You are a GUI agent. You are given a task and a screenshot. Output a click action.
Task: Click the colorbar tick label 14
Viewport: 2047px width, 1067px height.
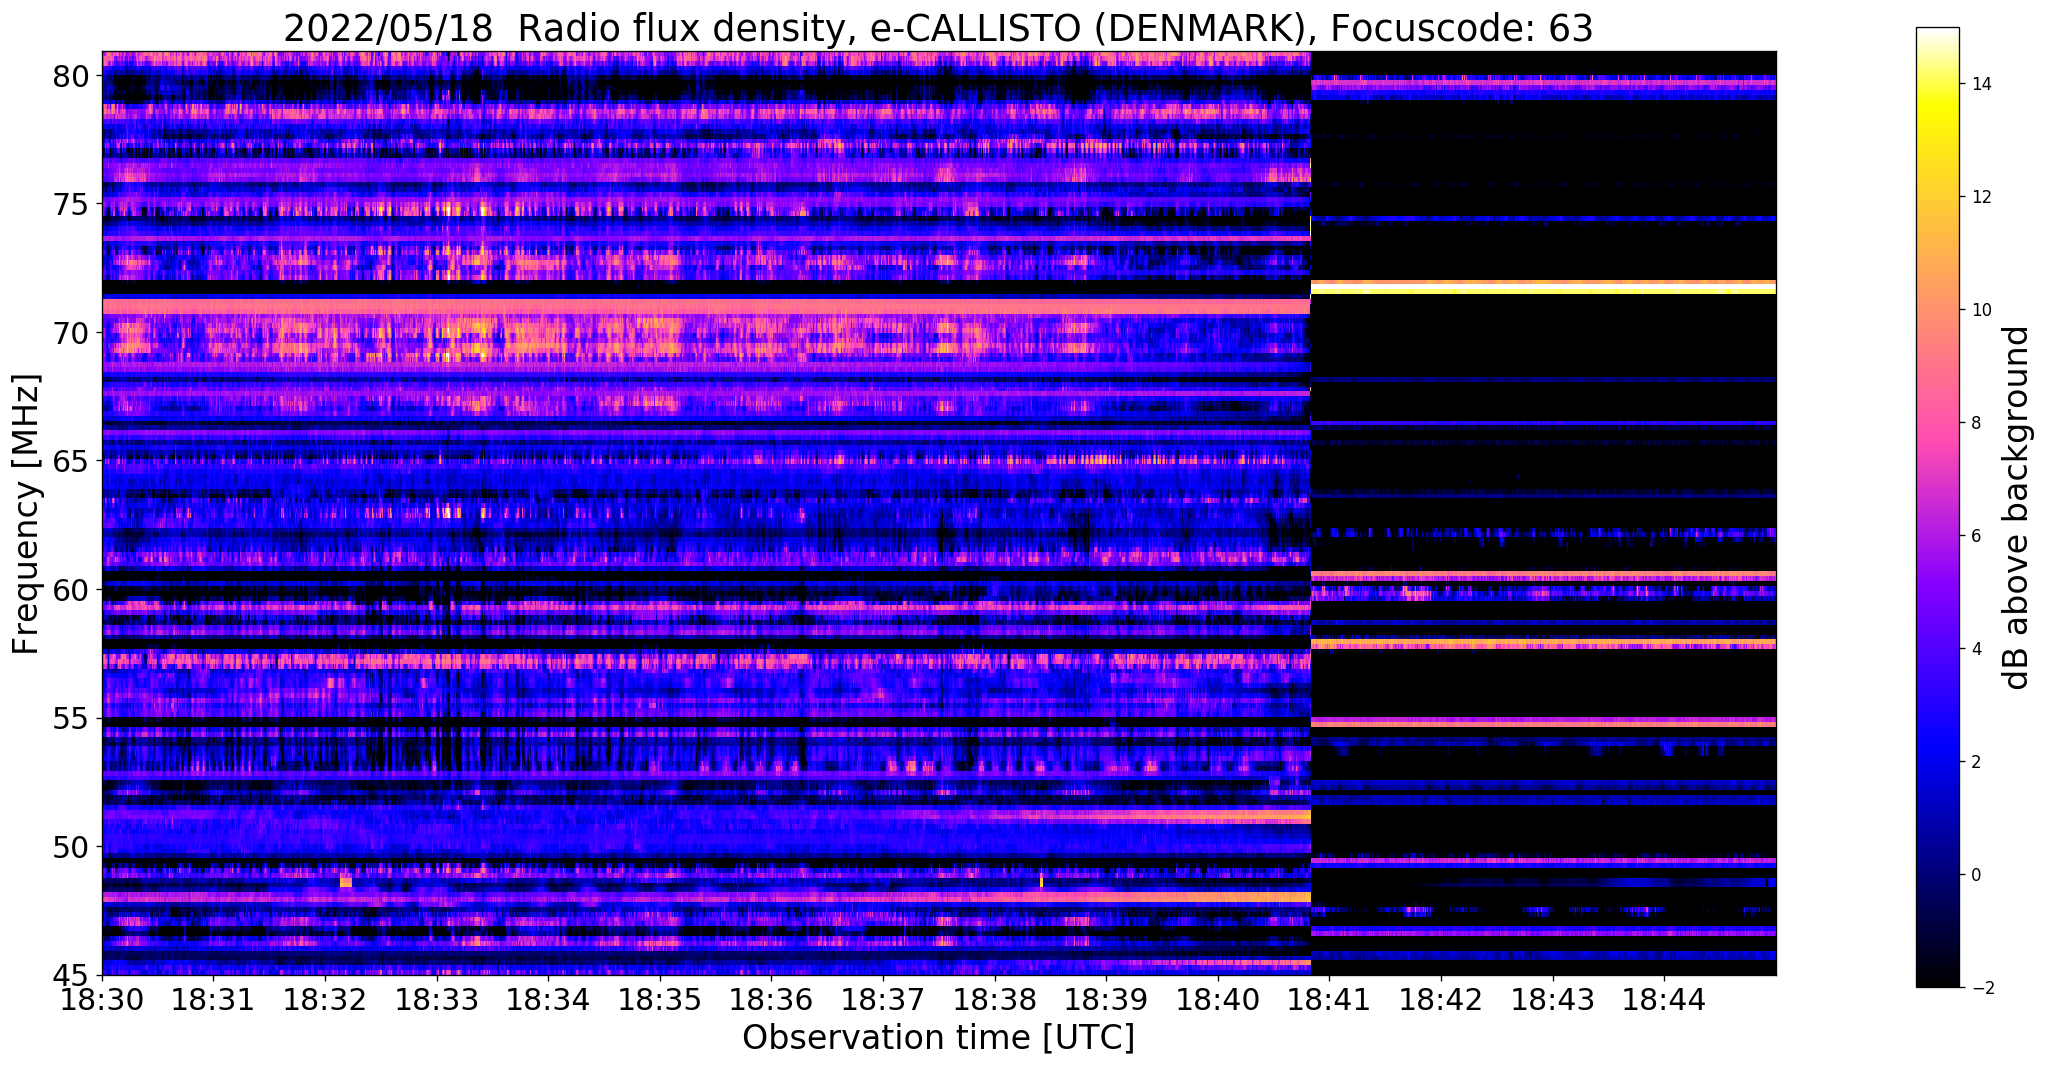(x=1980, y=84)
